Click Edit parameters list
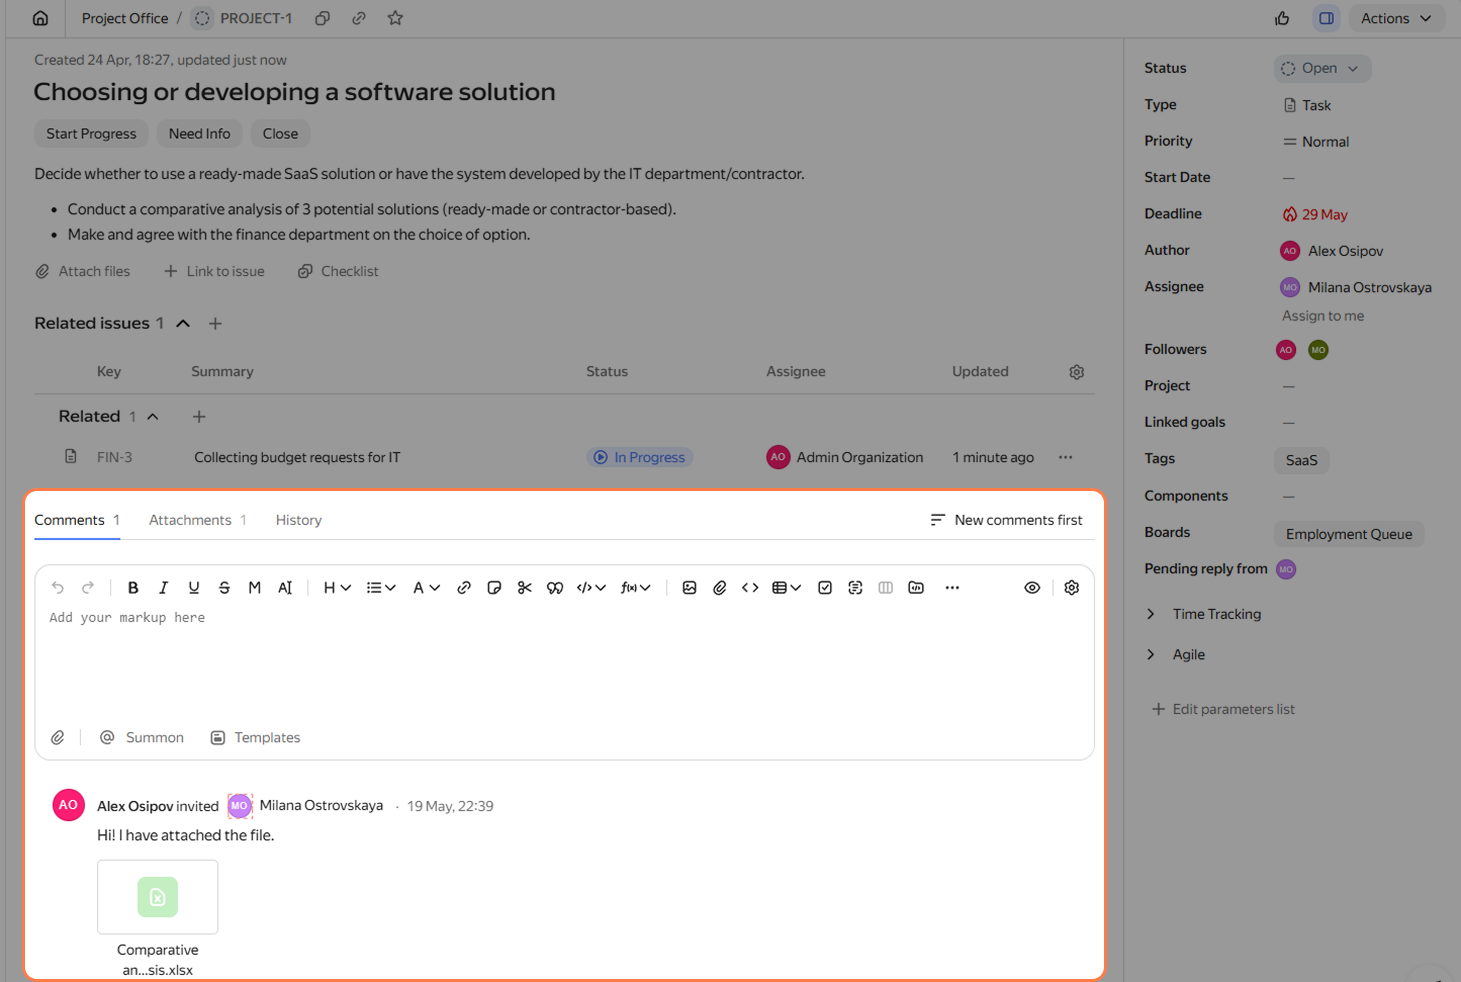 pos(1223,709)
